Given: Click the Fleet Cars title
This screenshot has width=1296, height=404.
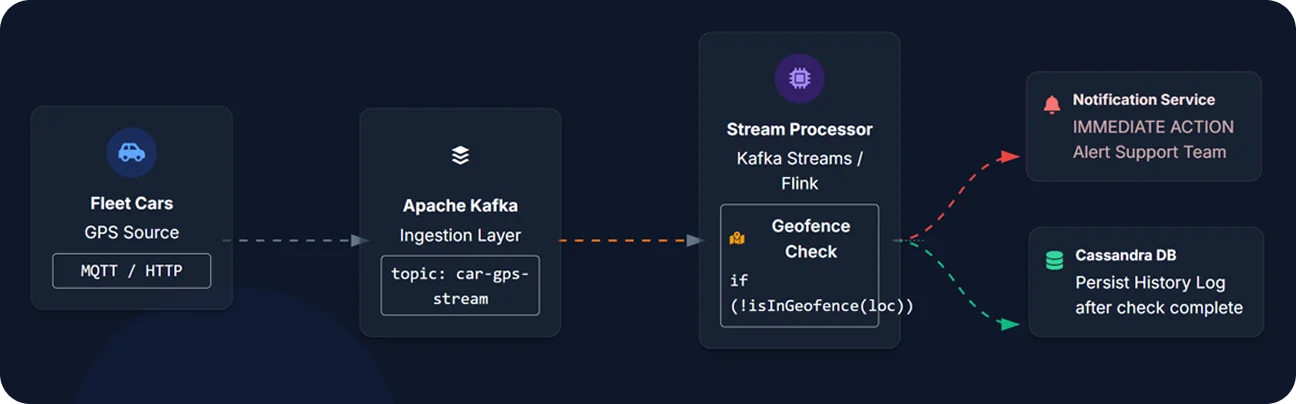Looking at the screenshot, I should click(x=132, y=203).
